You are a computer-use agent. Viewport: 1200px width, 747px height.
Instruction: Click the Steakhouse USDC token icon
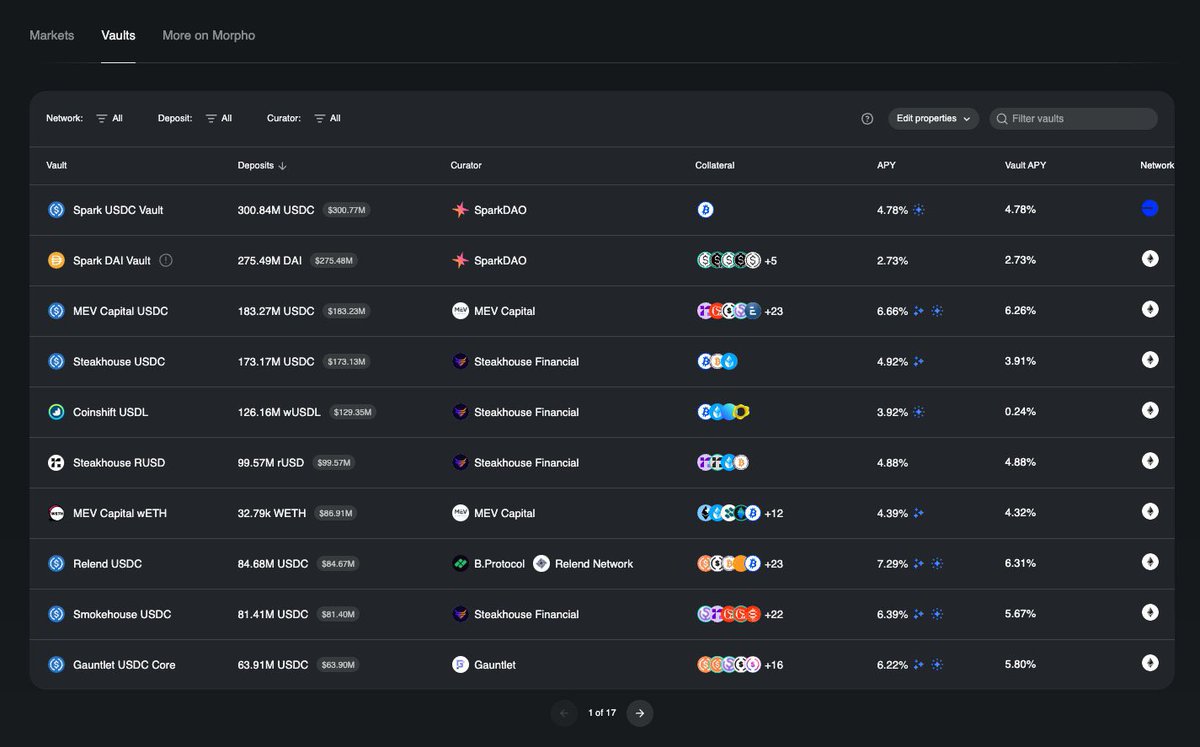[56, 361]
